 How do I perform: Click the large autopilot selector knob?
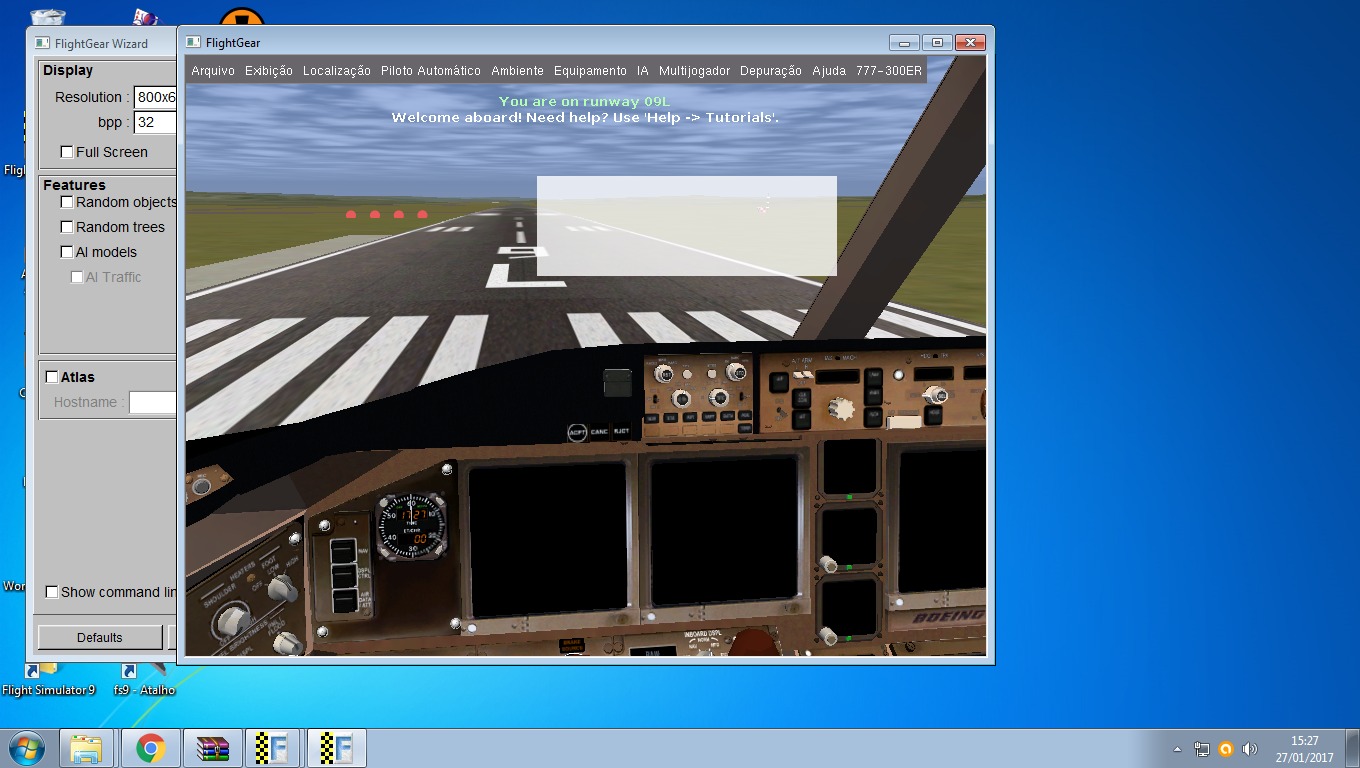click(841, 409)
